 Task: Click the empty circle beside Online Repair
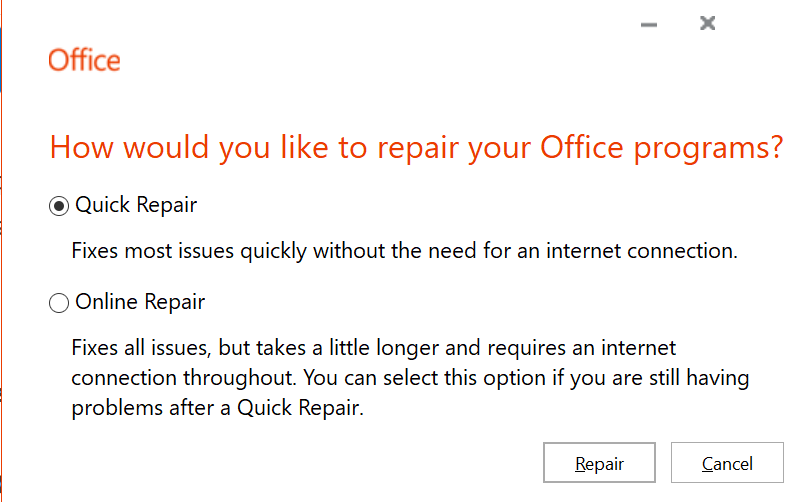click(x=60, y=303)
